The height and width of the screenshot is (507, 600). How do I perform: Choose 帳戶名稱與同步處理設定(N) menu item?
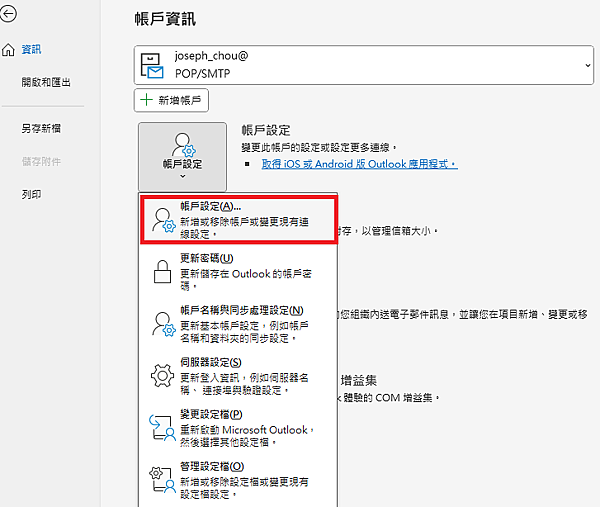point(238,324)
